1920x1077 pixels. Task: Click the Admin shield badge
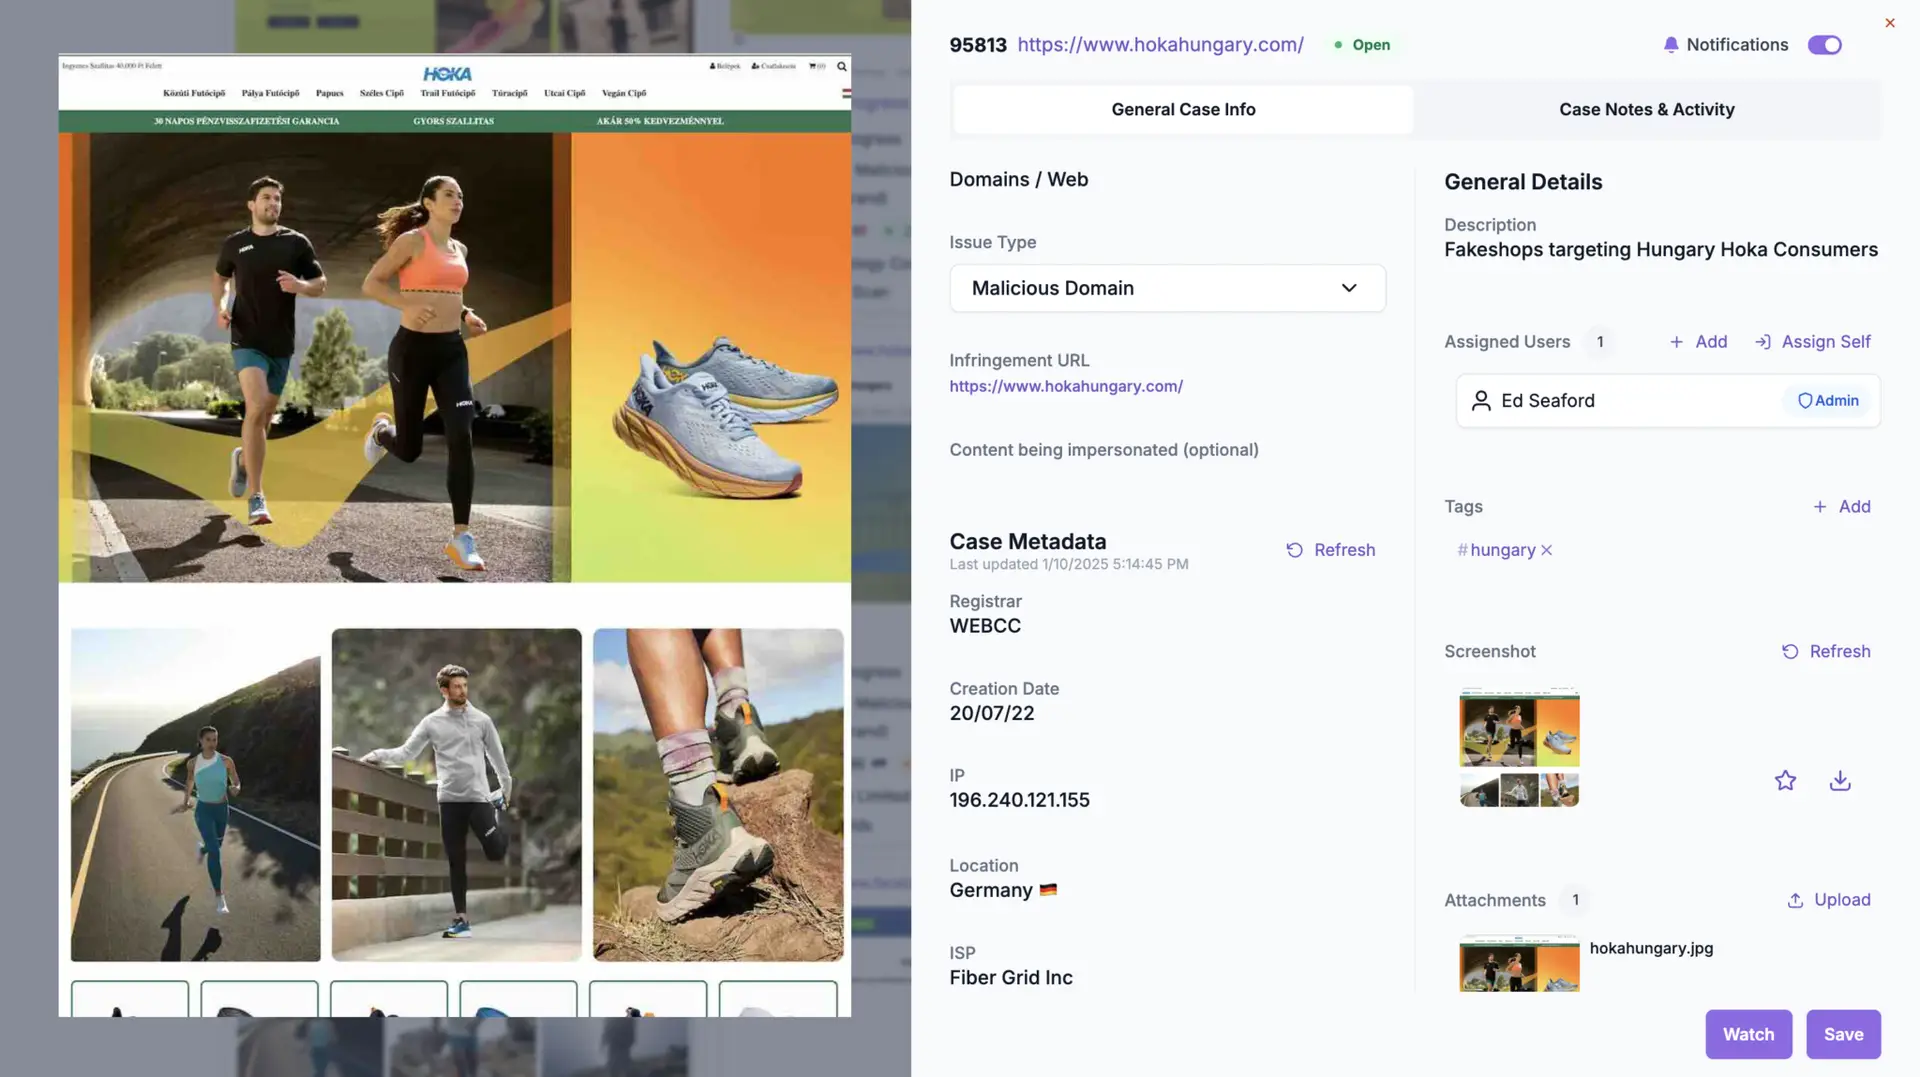[1827, 401]
